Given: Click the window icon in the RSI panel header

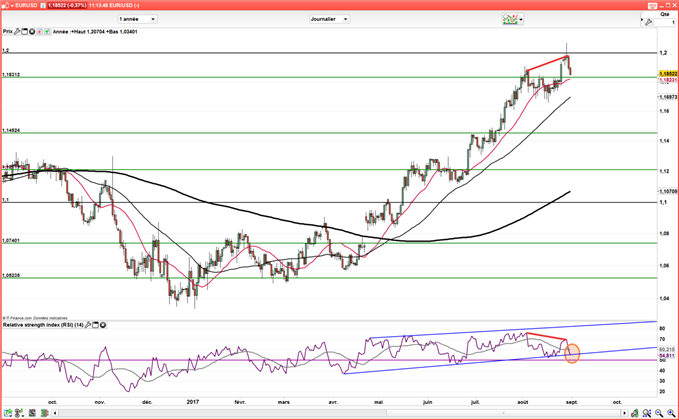Looking at the screenshot, I should click(x=95, y=325).
